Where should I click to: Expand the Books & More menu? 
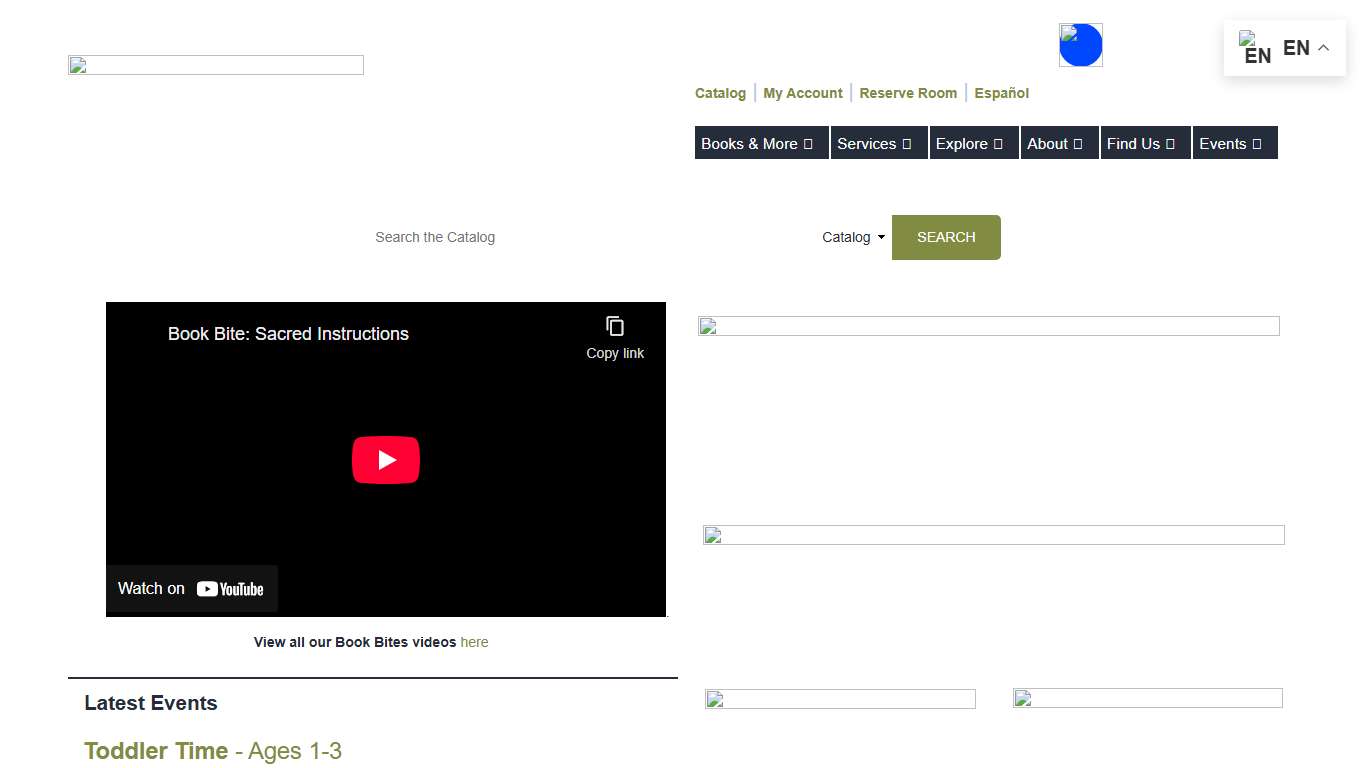coord(760,143)
